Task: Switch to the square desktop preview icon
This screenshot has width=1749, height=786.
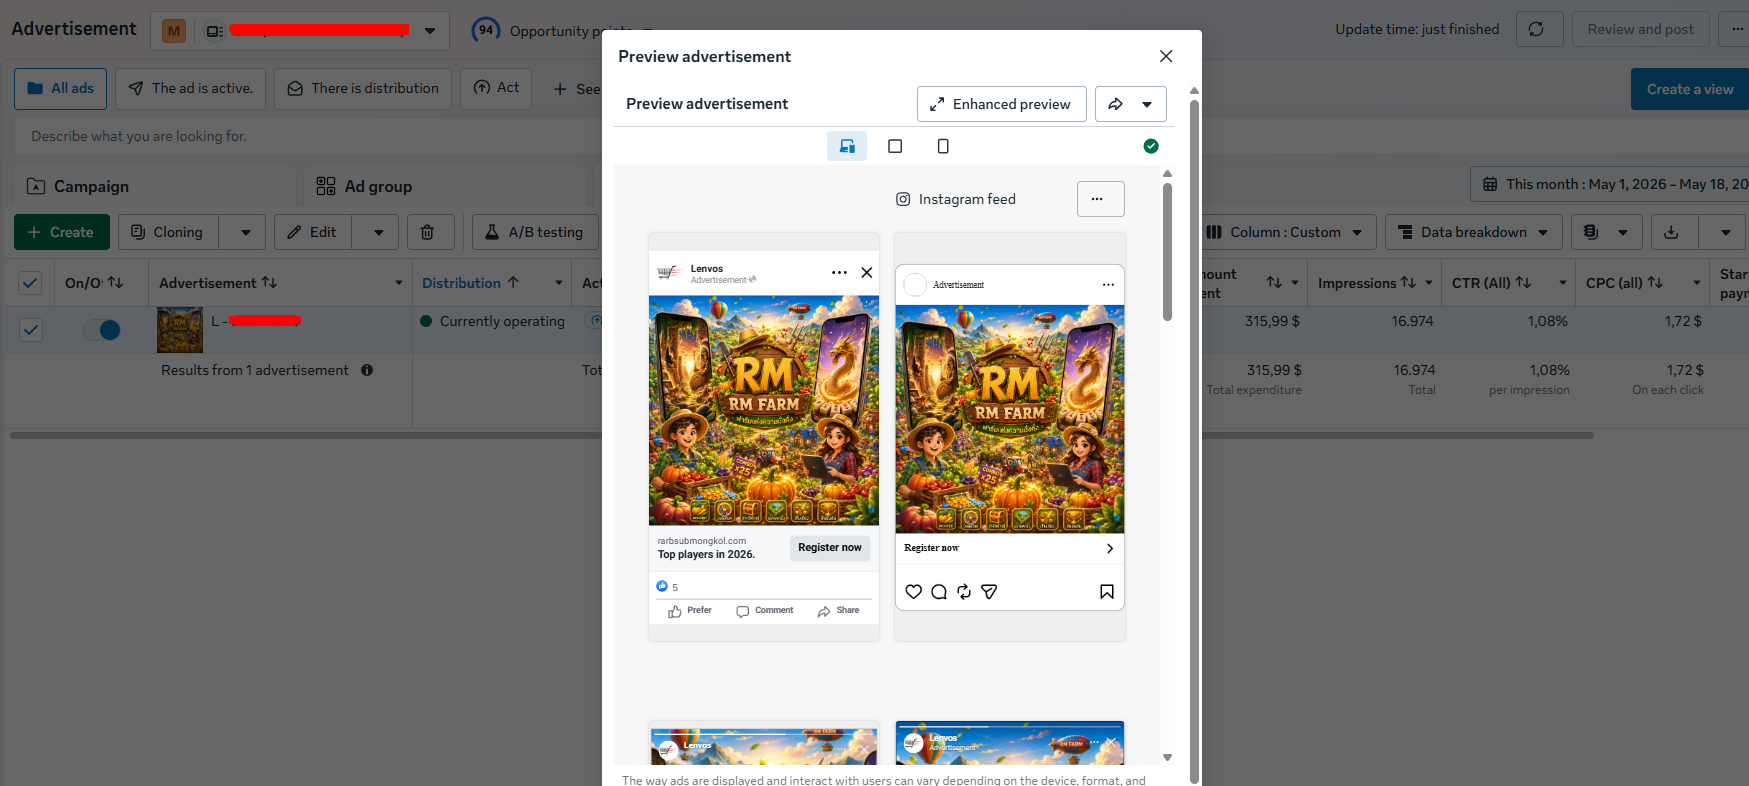Action: [895, 146]
